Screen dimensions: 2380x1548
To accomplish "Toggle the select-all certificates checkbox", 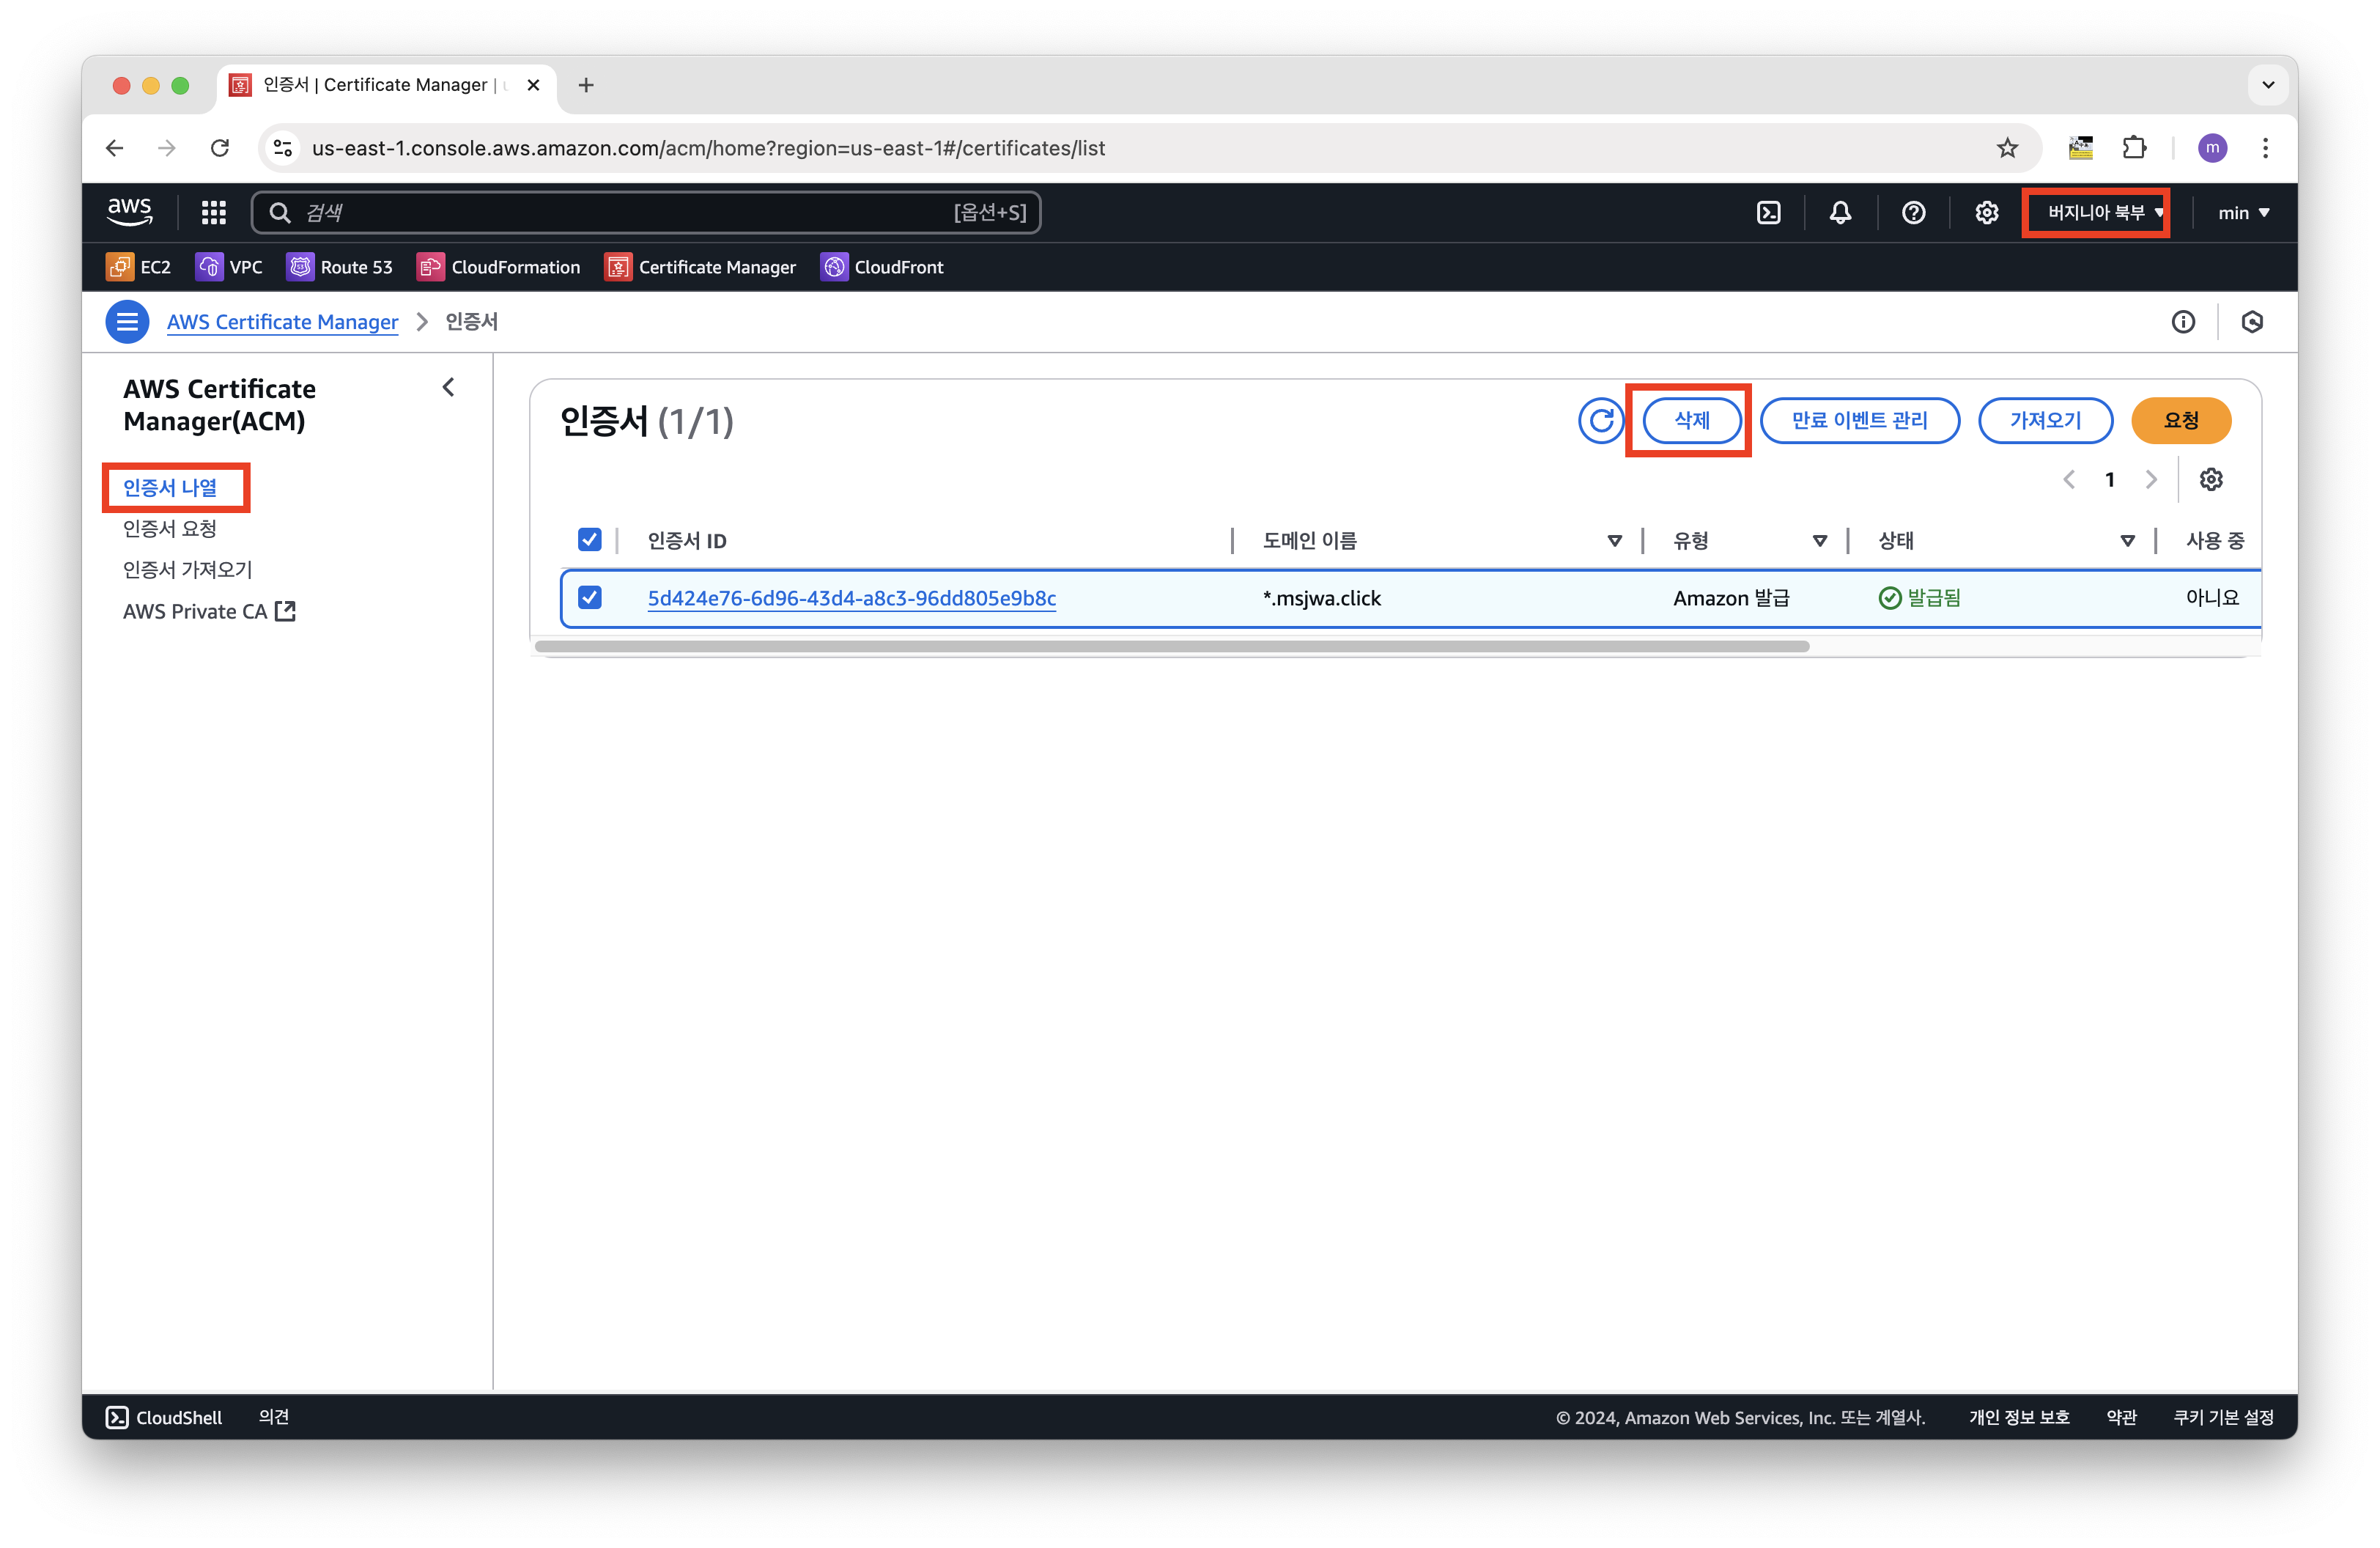I will tap(590, 540).
